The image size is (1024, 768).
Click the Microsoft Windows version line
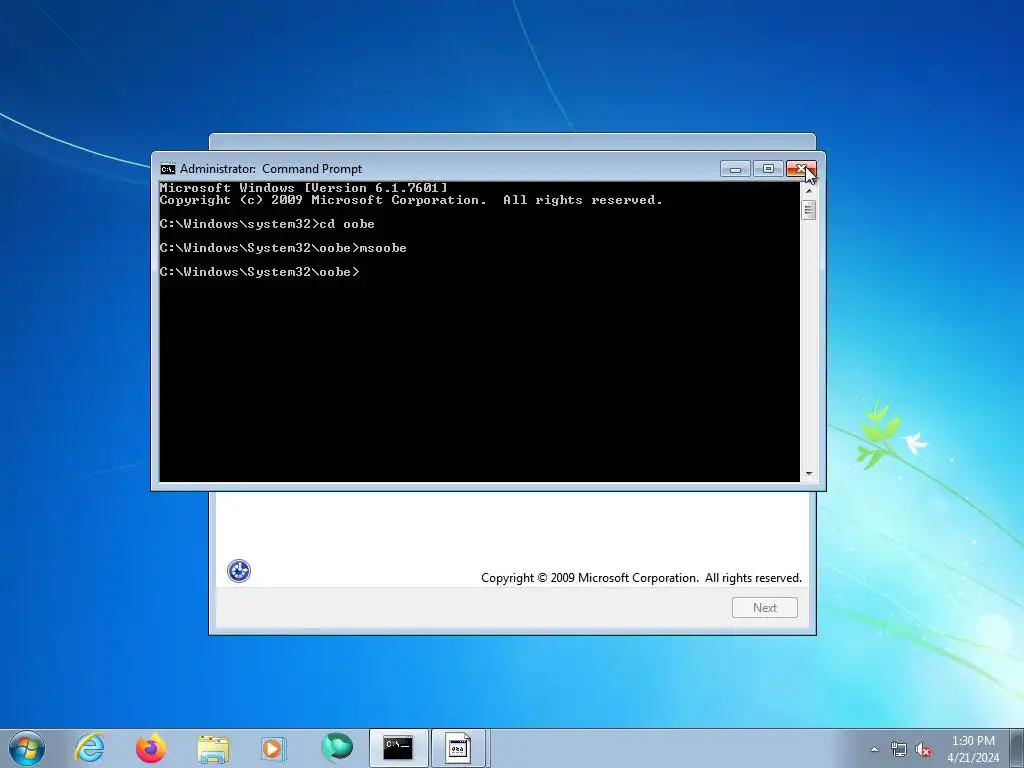tap(304, 188)
